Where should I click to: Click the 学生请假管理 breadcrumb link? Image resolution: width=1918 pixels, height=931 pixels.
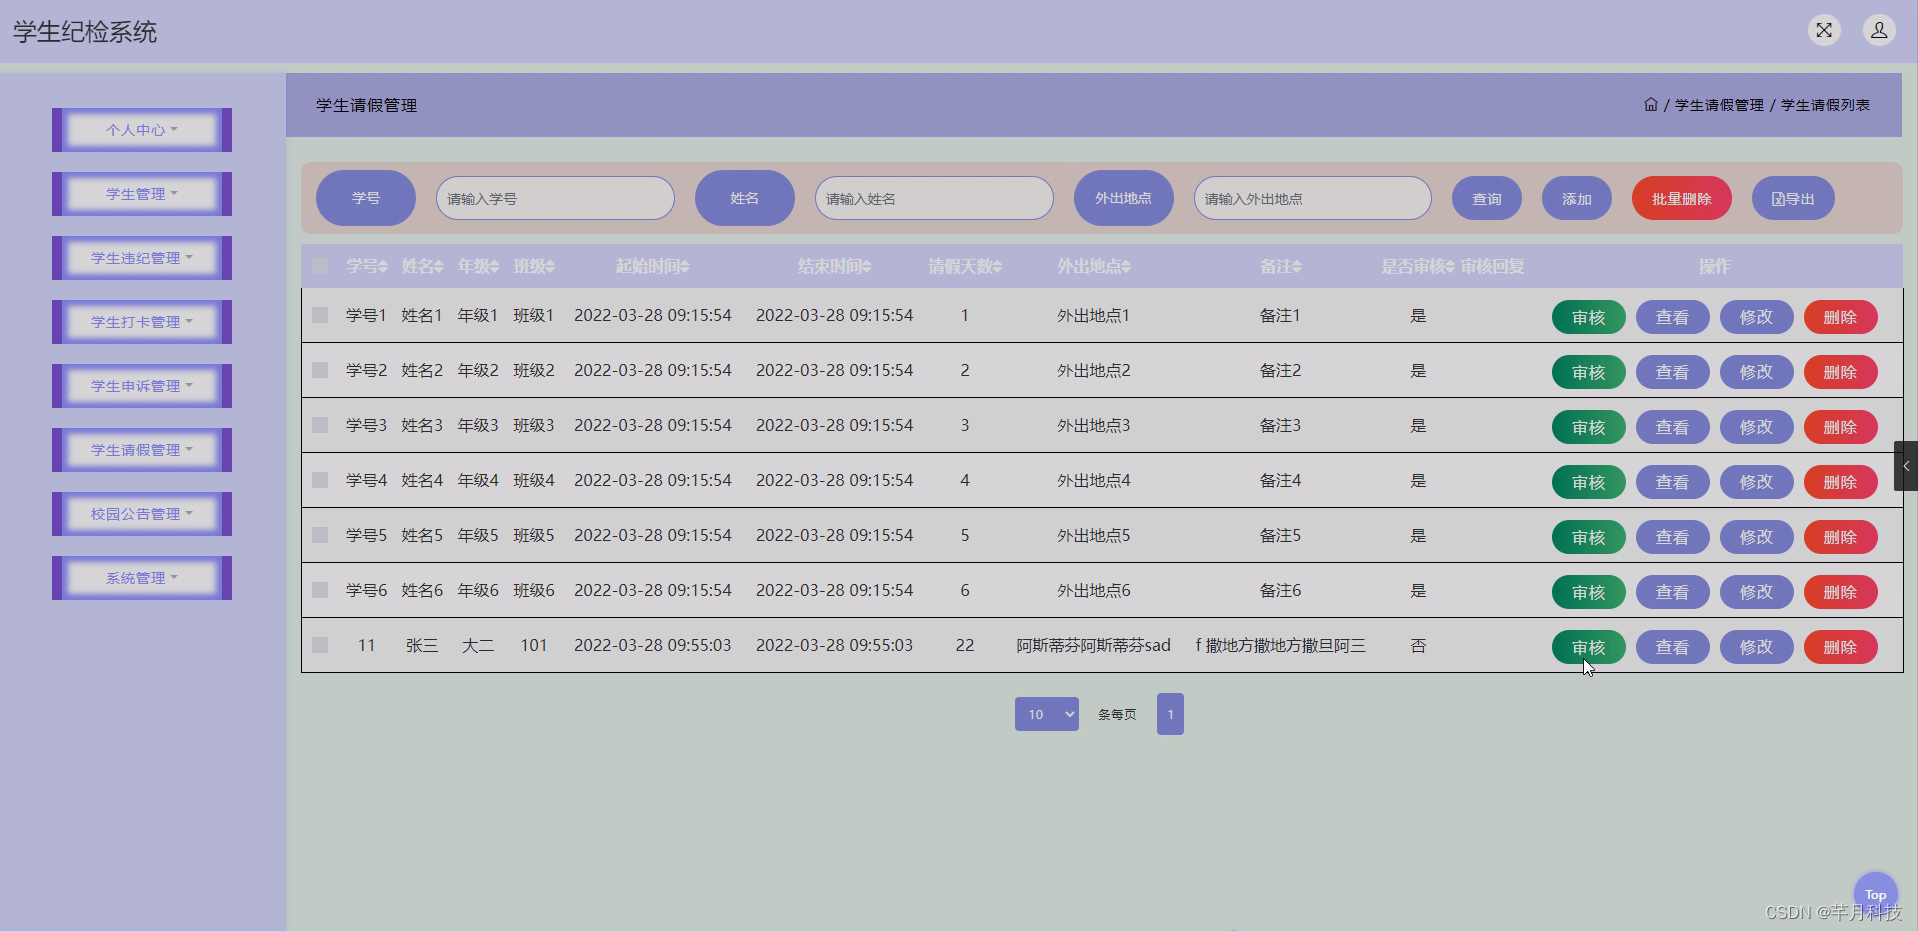coord(1718,104)
